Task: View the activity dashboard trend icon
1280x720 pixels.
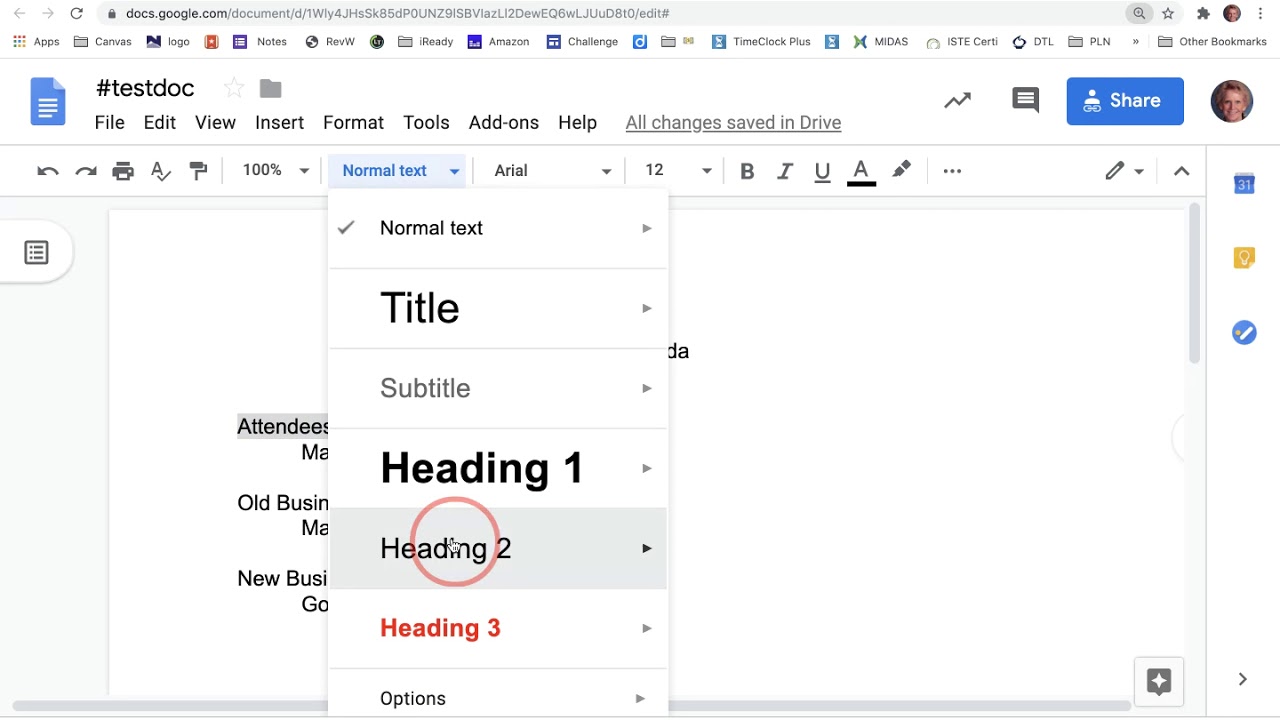Action: (x=957, y=100)
